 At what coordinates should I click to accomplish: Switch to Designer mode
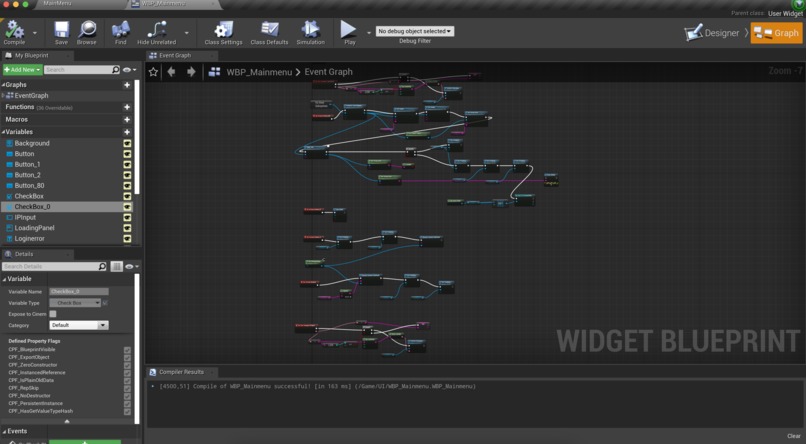[x=711, y=33]
